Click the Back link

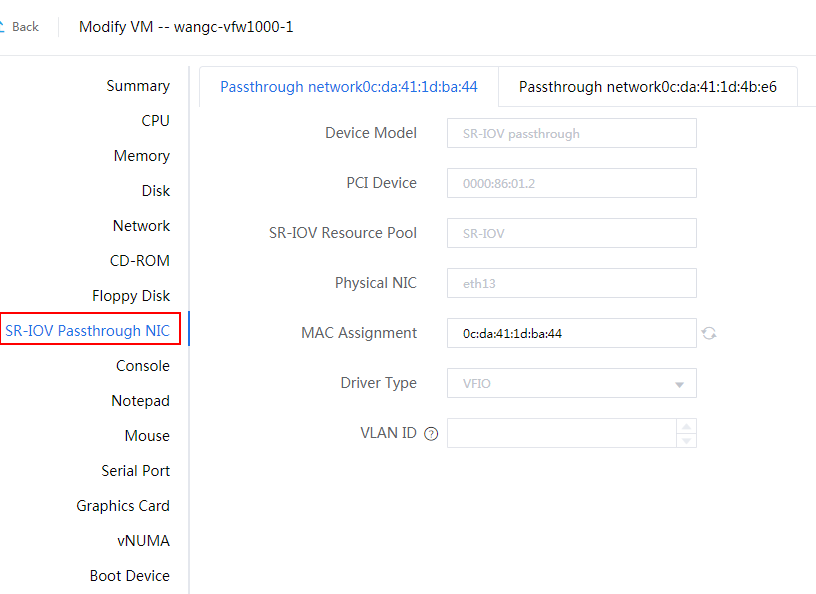coord(25,27)
